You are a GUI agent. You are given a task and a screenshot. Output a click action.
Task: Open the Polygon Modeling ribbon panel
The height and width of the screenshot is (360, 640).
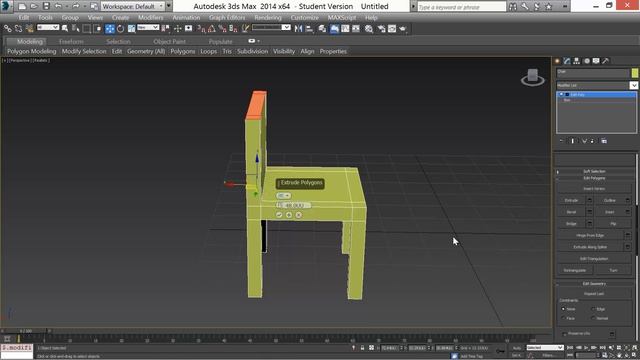click(31, 51)
